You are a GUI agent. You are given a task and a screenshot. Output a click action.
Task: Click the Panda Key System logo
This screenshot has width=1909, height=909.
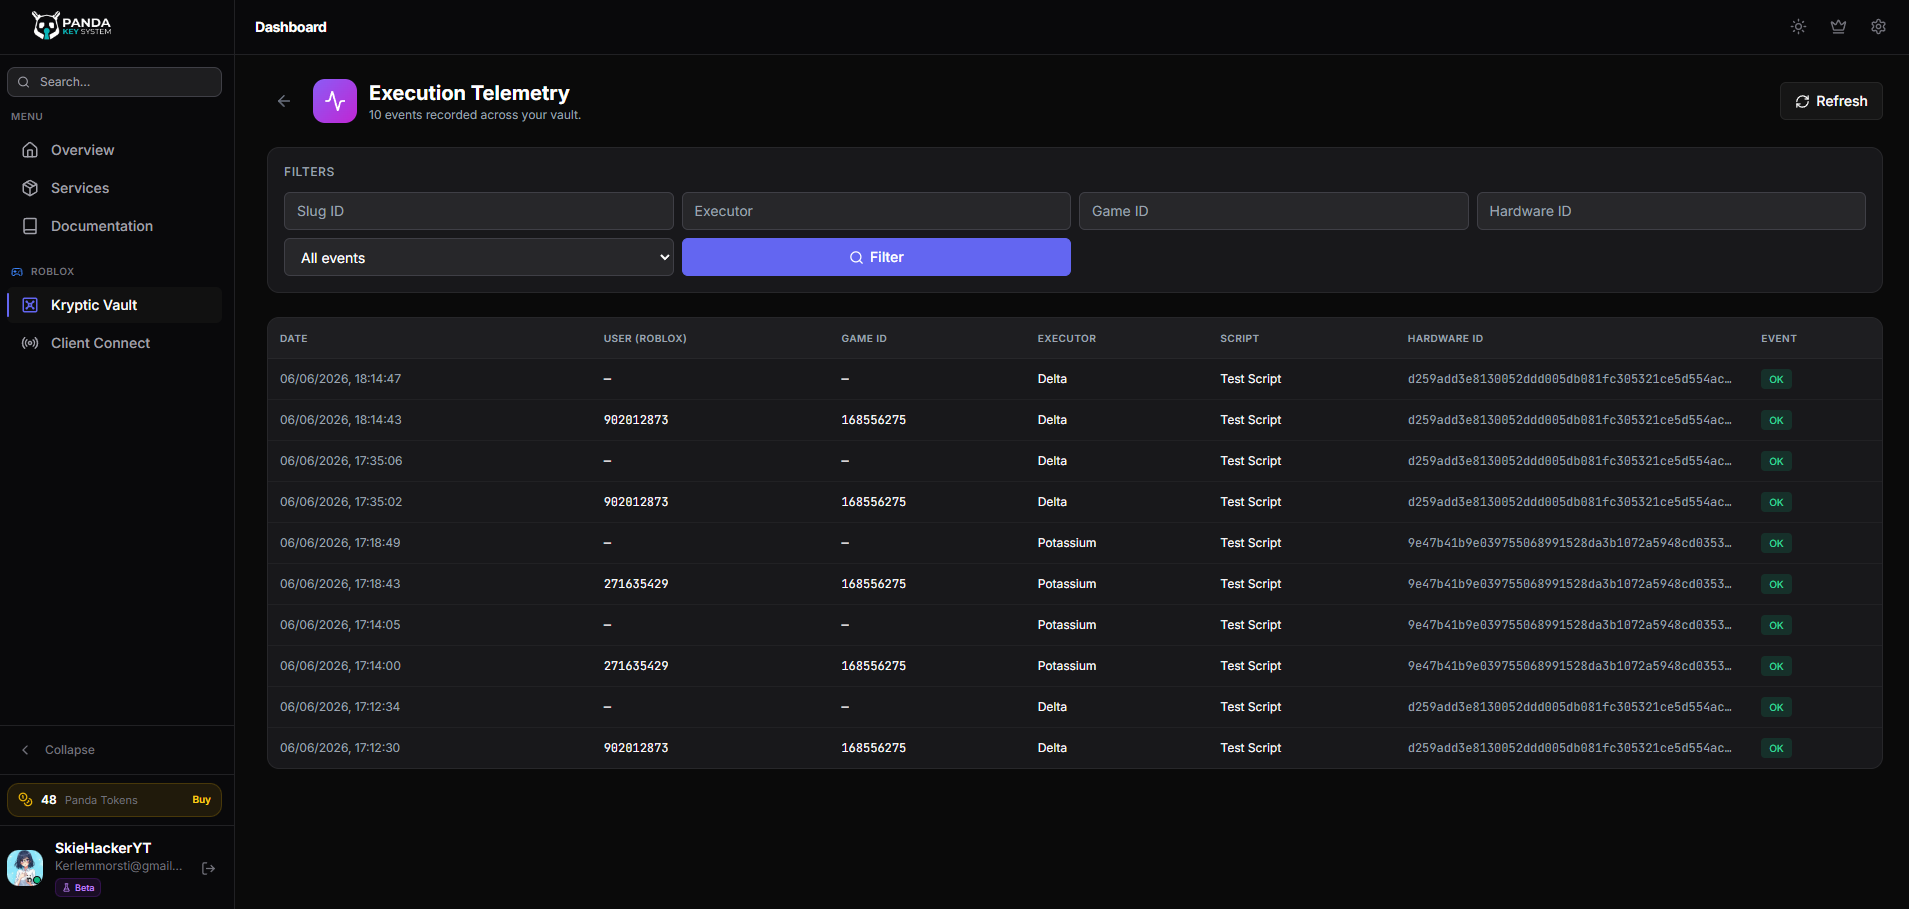tap(71, 25)
